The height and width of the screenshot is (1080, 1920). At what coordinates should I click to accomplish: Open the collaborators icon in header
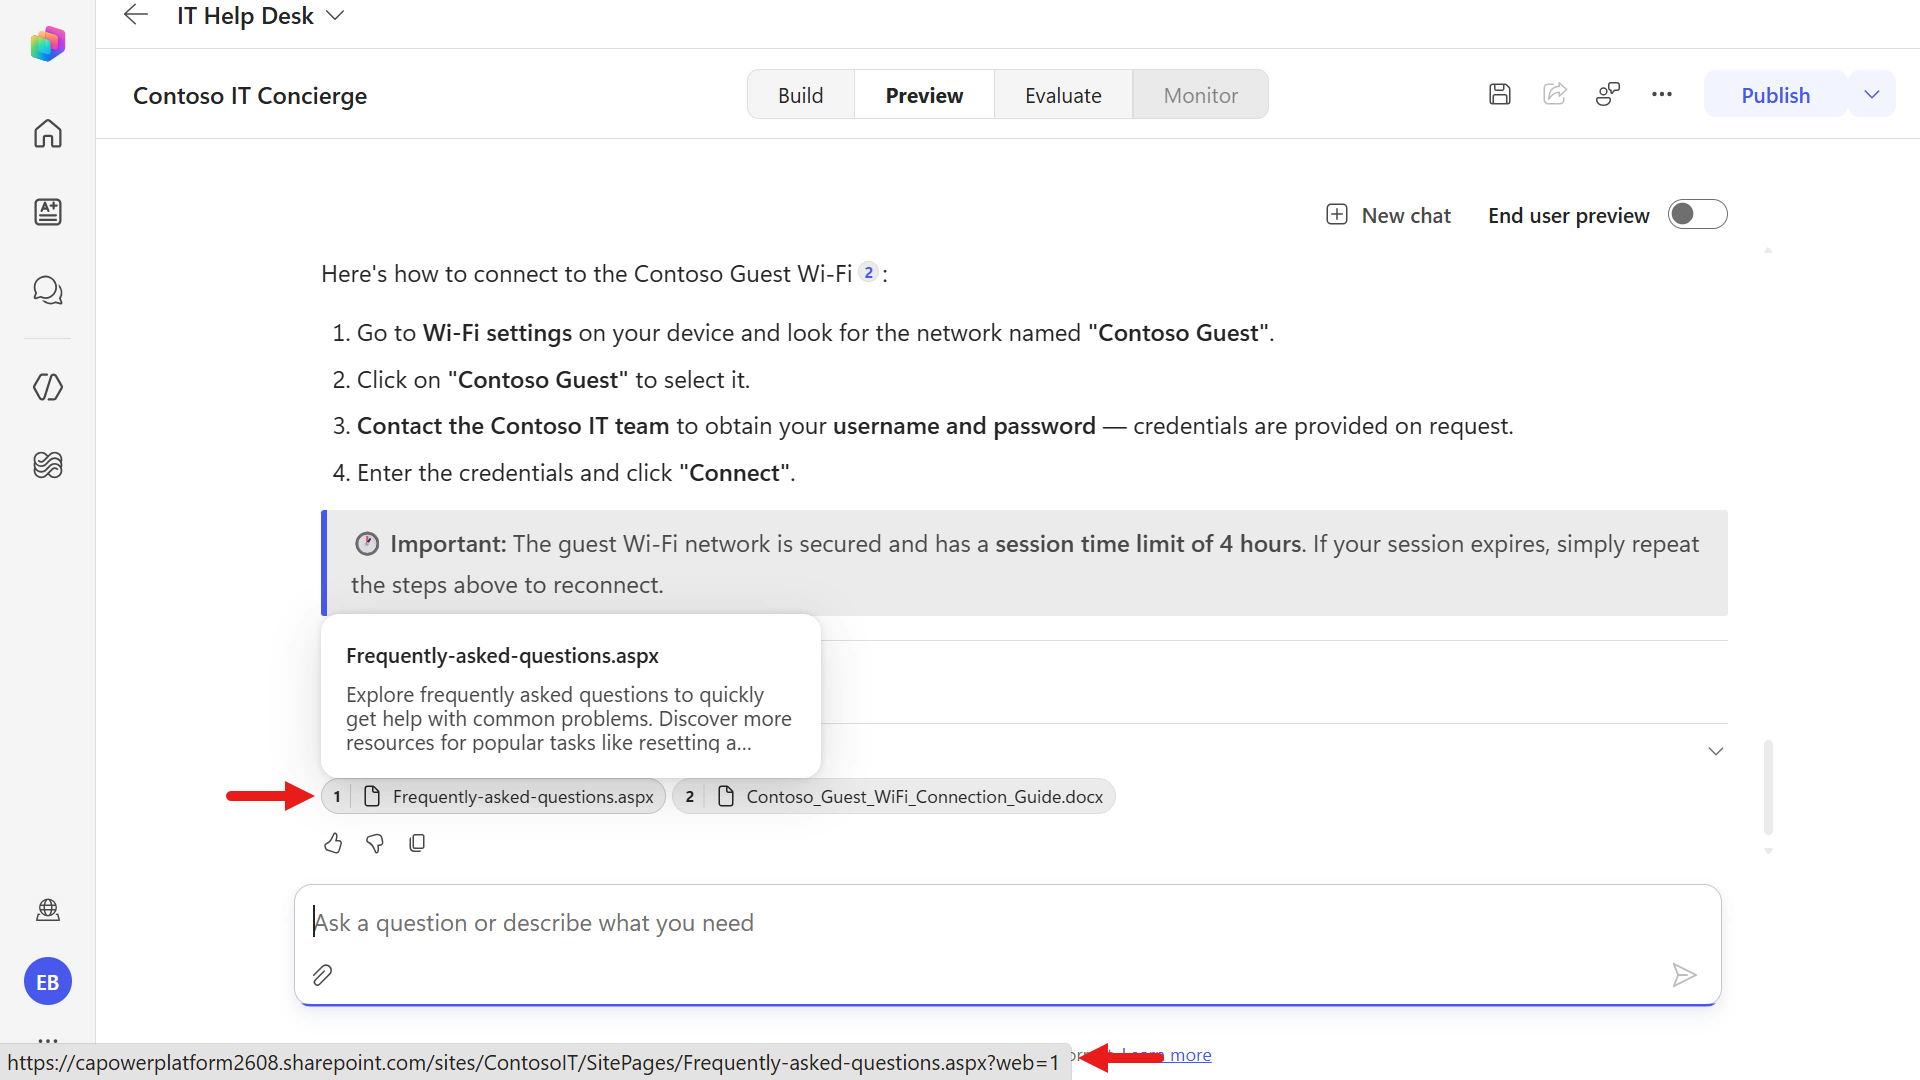point(1608,94)
